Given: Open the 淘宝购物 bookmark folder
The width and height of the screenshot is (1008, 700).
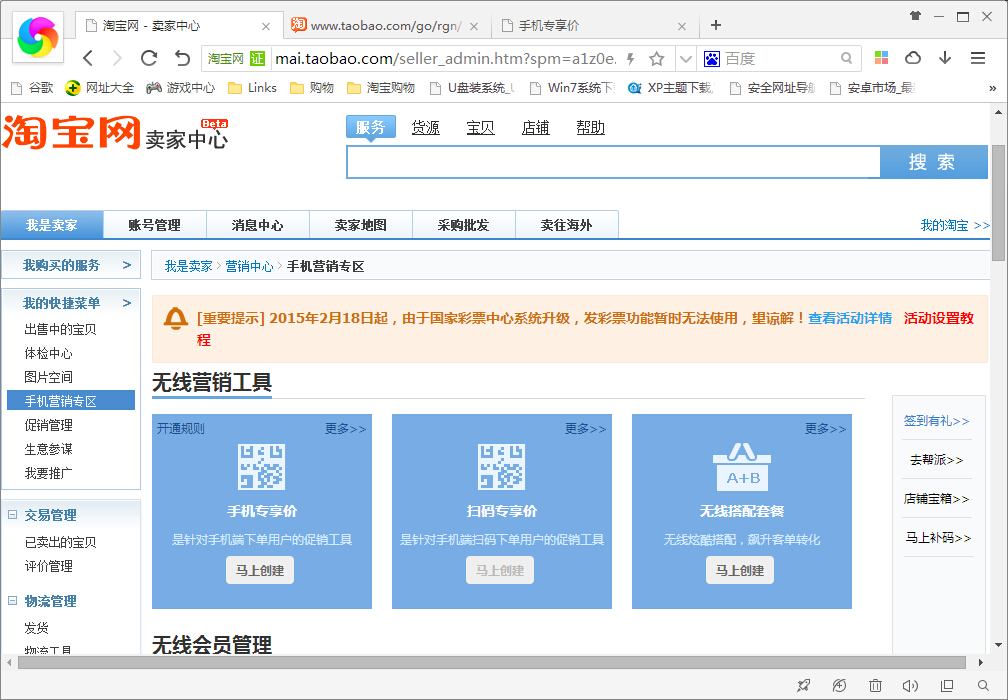Looking at the screenshot, I should click(x=381, y=88).
